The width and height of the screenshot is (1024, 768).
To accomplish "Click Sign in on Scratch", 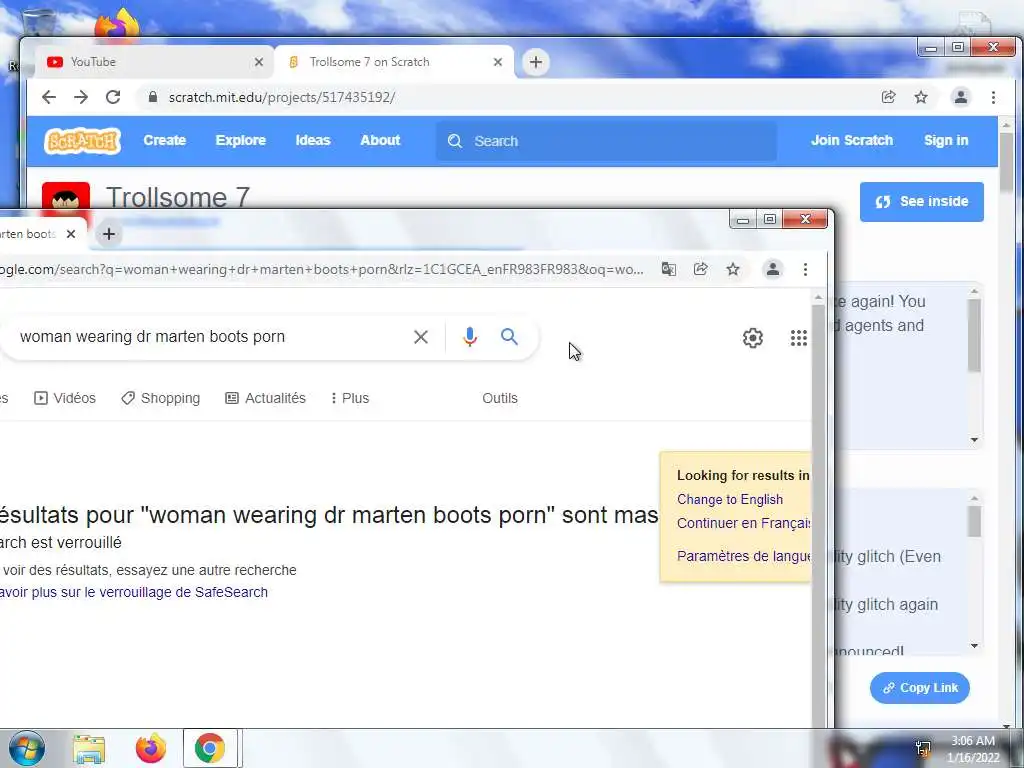I will coord(946,140).
